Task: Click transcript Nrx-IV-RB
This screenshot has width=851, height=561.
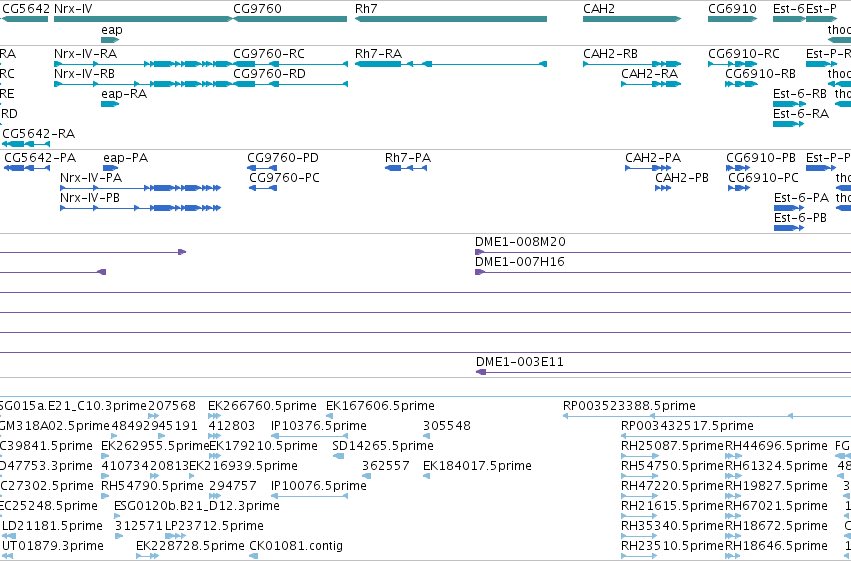Action: [x=143, y=84]
